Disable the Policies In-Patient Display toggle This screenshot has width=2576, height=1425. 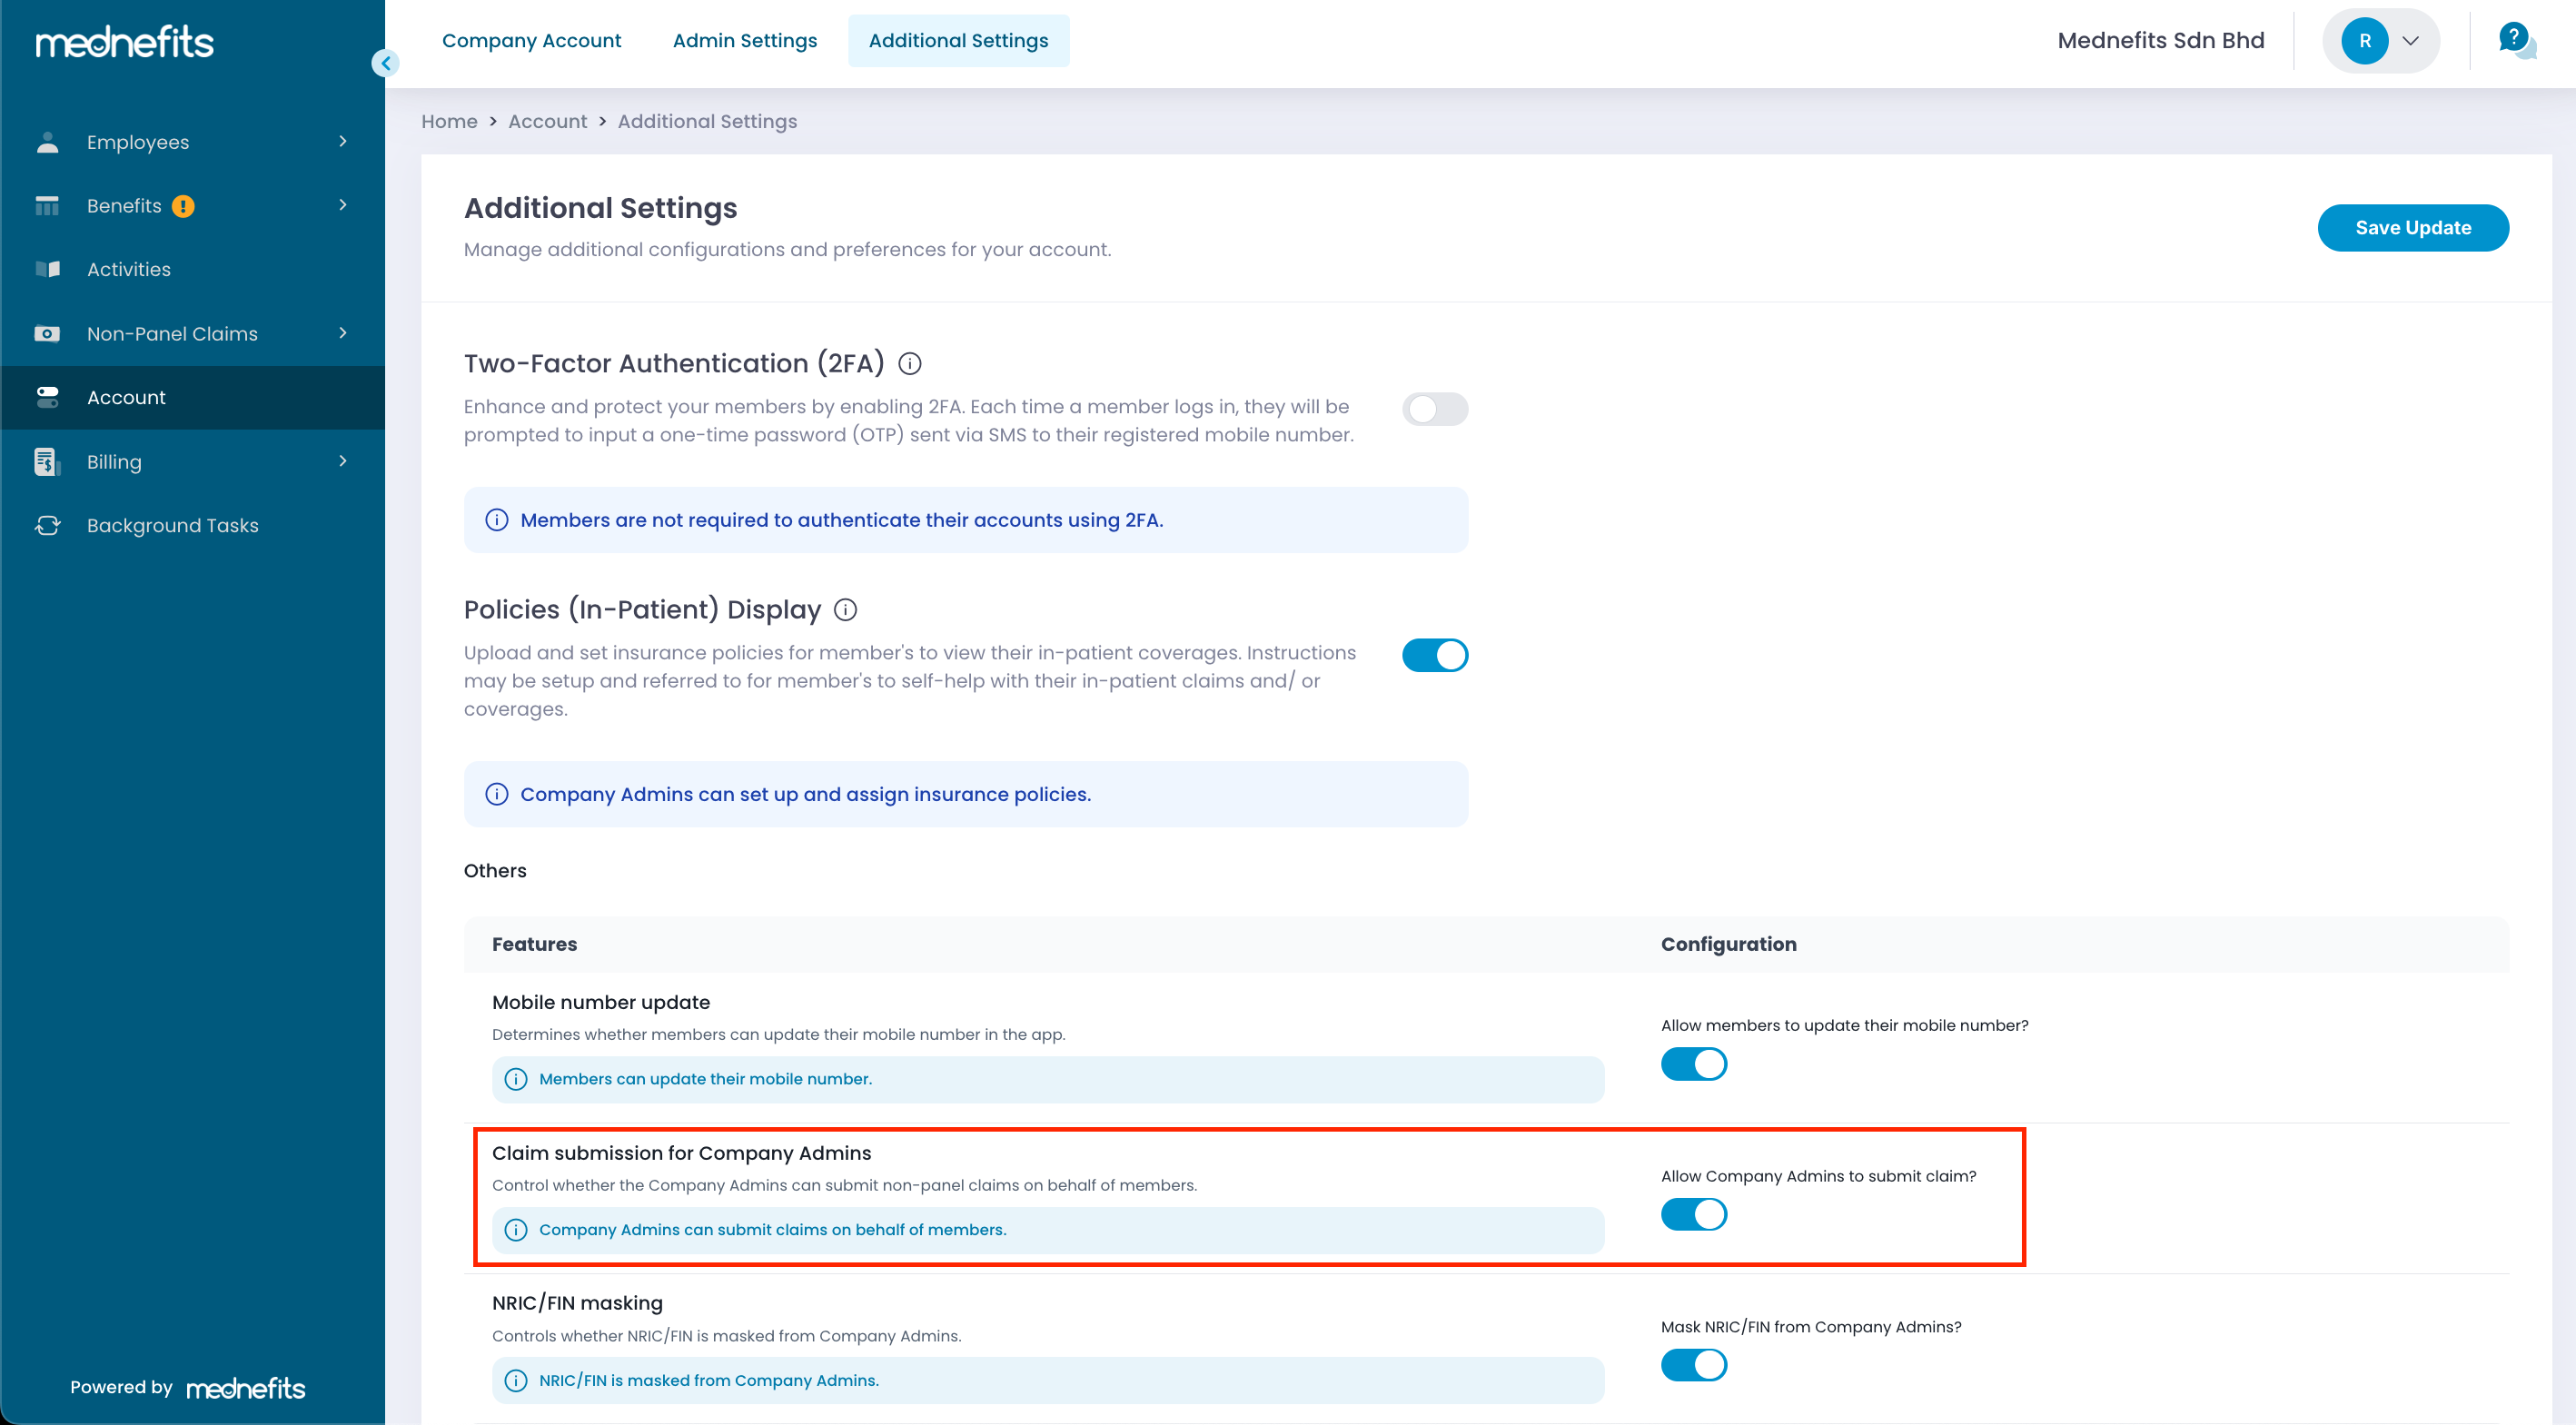1434,655
